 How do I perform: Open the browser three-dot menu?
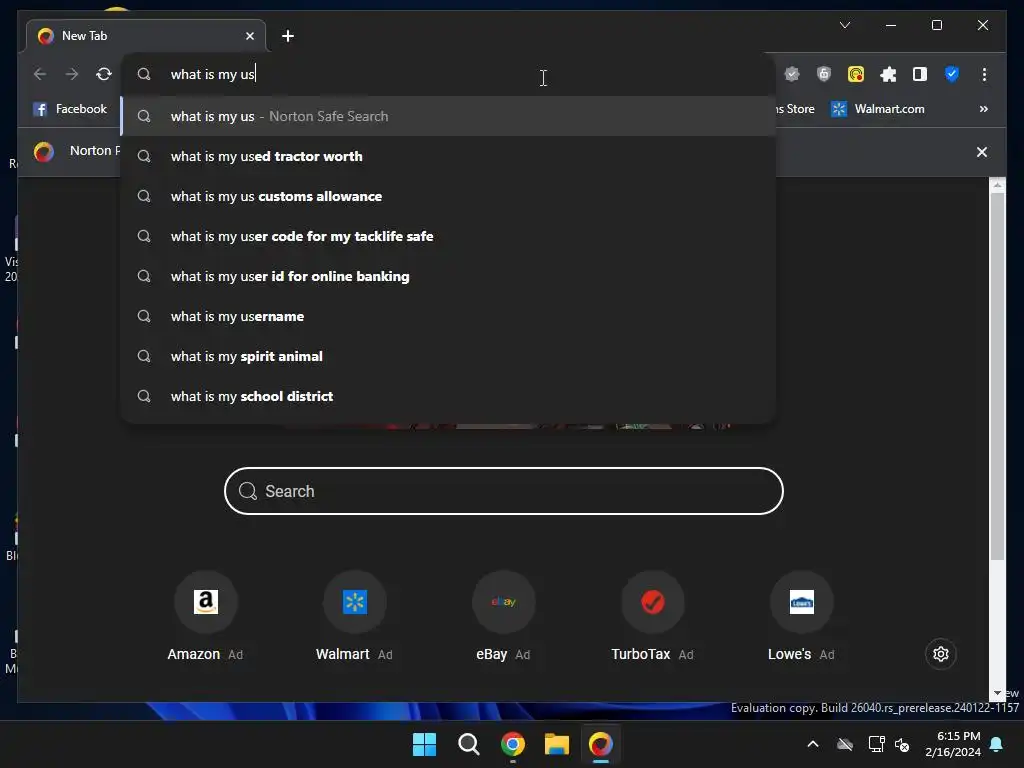tap(984, 74)
